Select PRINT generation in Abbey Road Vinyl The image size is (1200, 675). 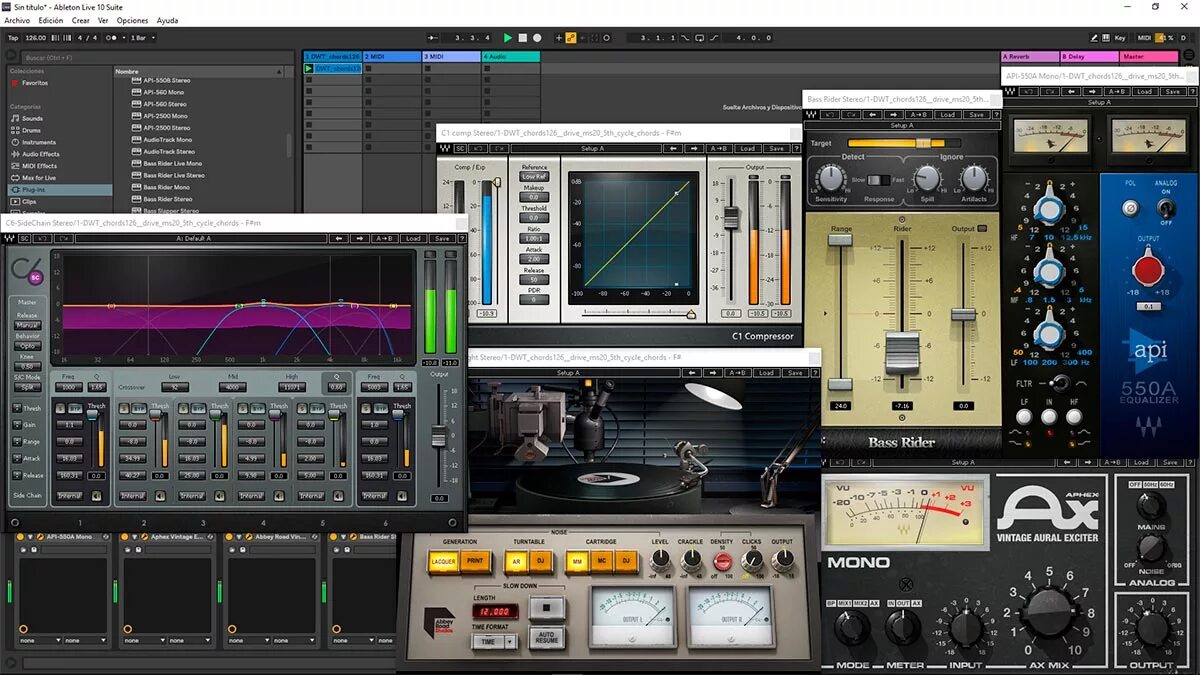click(475, 561)
